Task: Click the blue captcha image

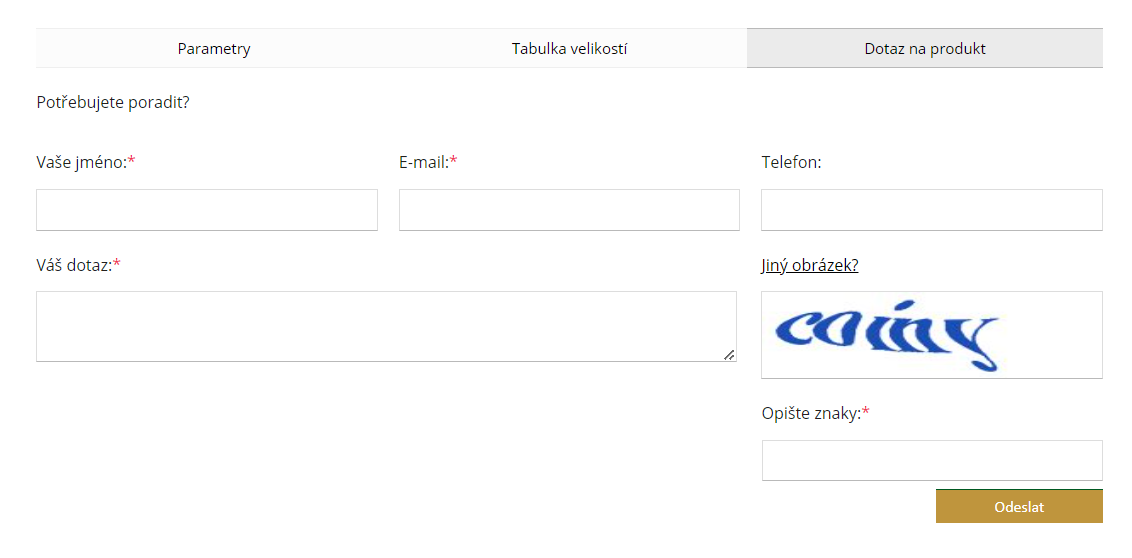Action: point(888,334)
